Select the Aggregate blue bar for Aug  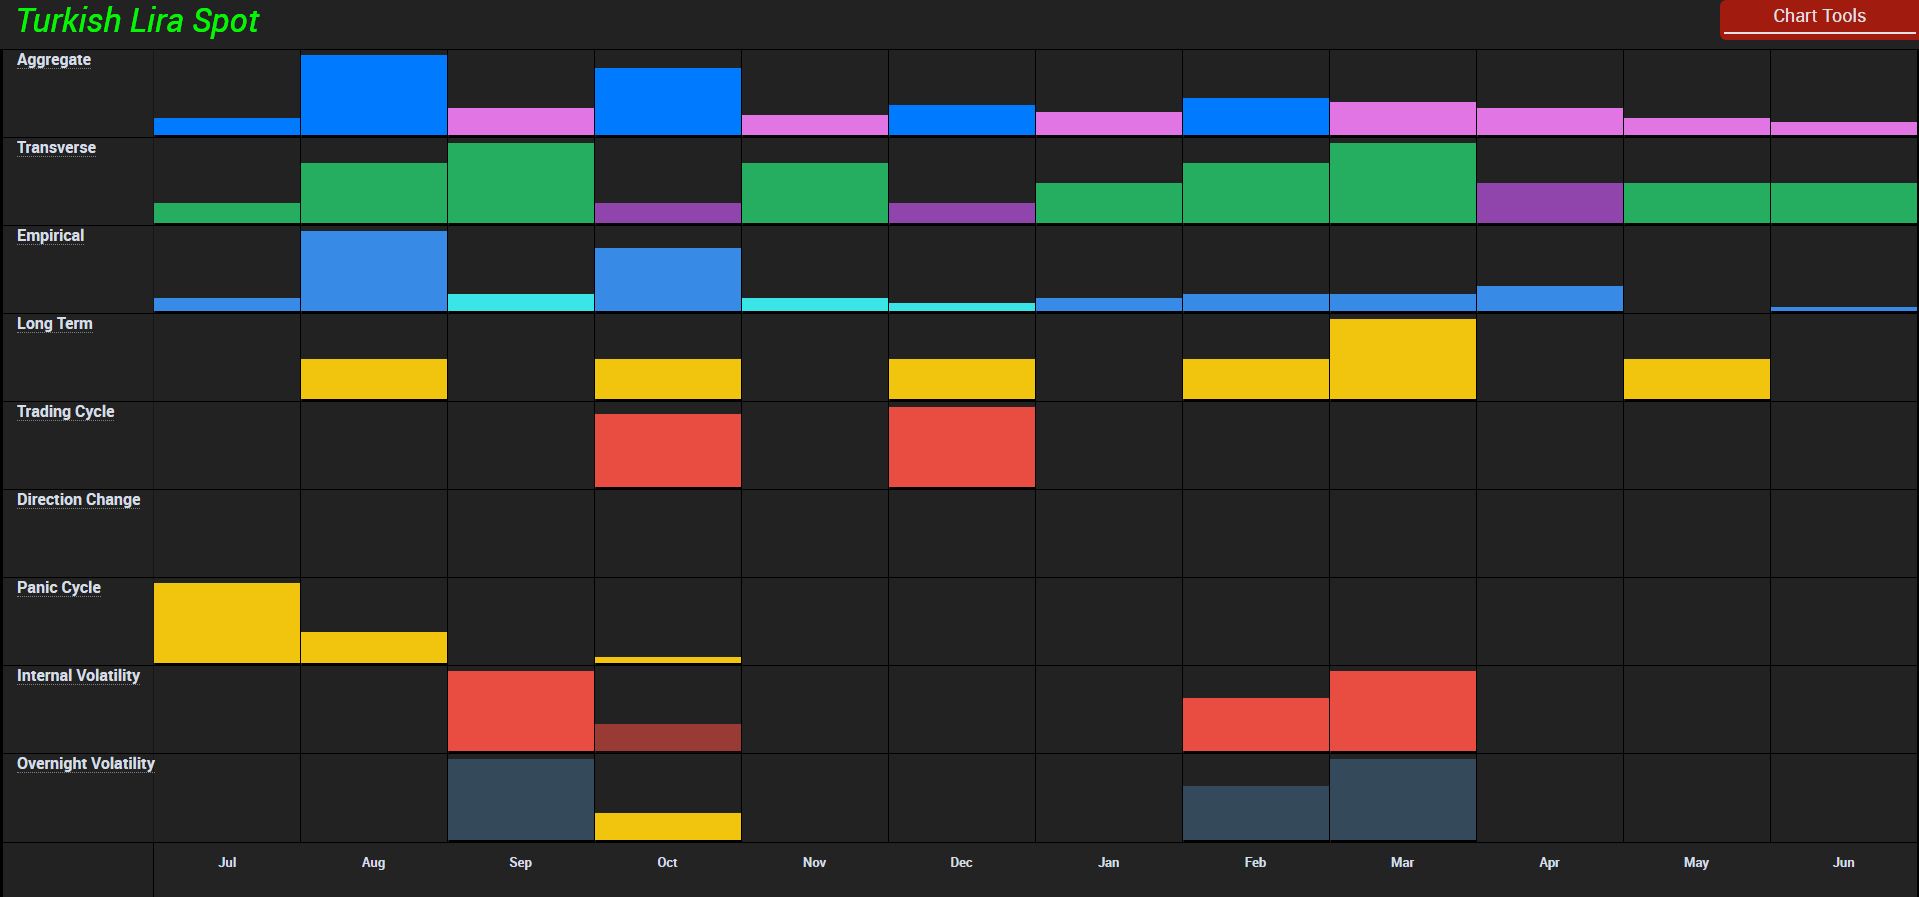(x=374, y=95)
